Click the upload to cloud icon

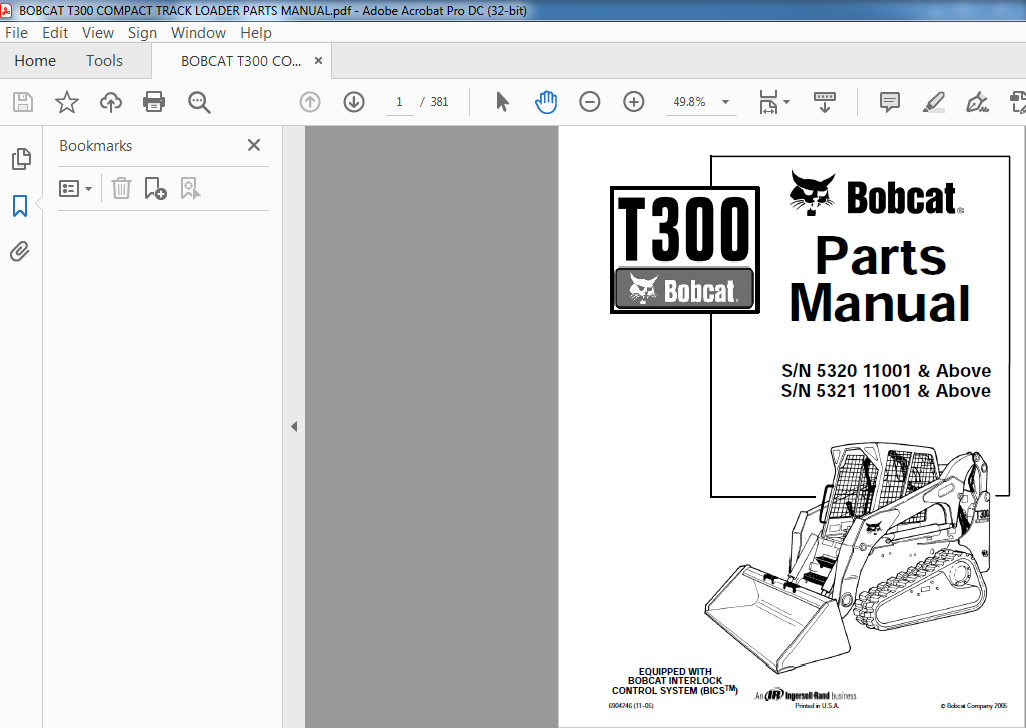point(111,102)
